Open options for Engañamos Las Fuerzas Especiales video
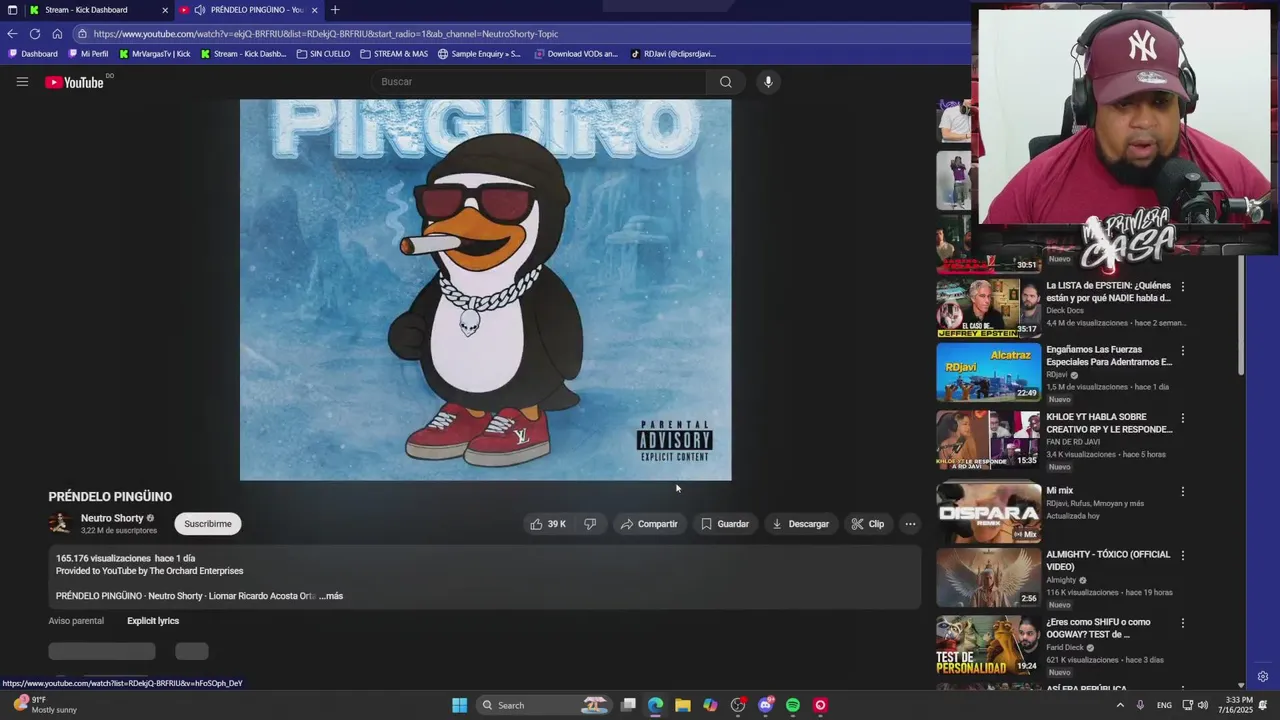The width and height of the screenshot is (1280, 720). (1183, 351)
